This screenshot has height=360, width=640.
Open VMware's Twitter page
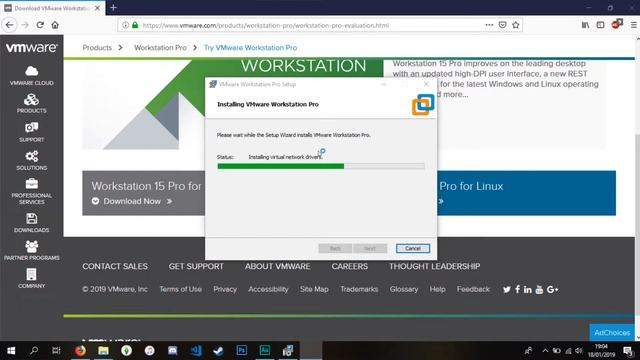point(507,289)
